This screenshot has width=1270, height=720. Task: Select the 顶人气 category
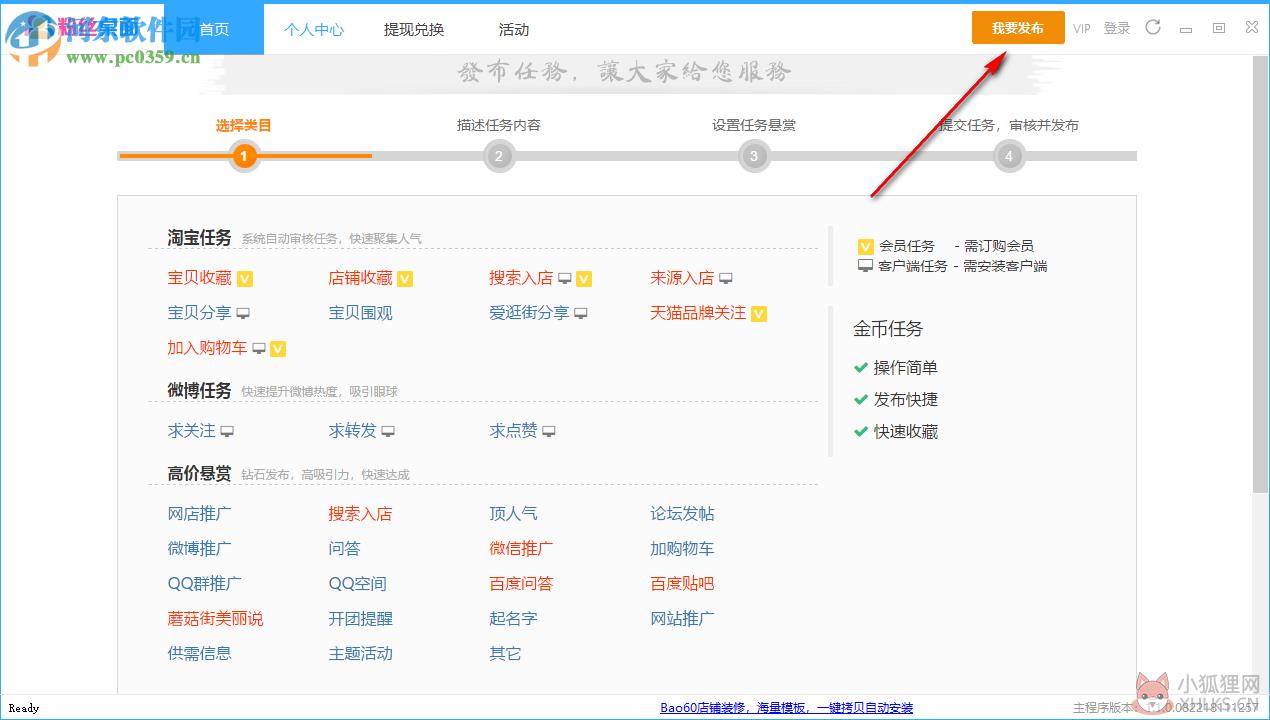[x=513, y=514]
